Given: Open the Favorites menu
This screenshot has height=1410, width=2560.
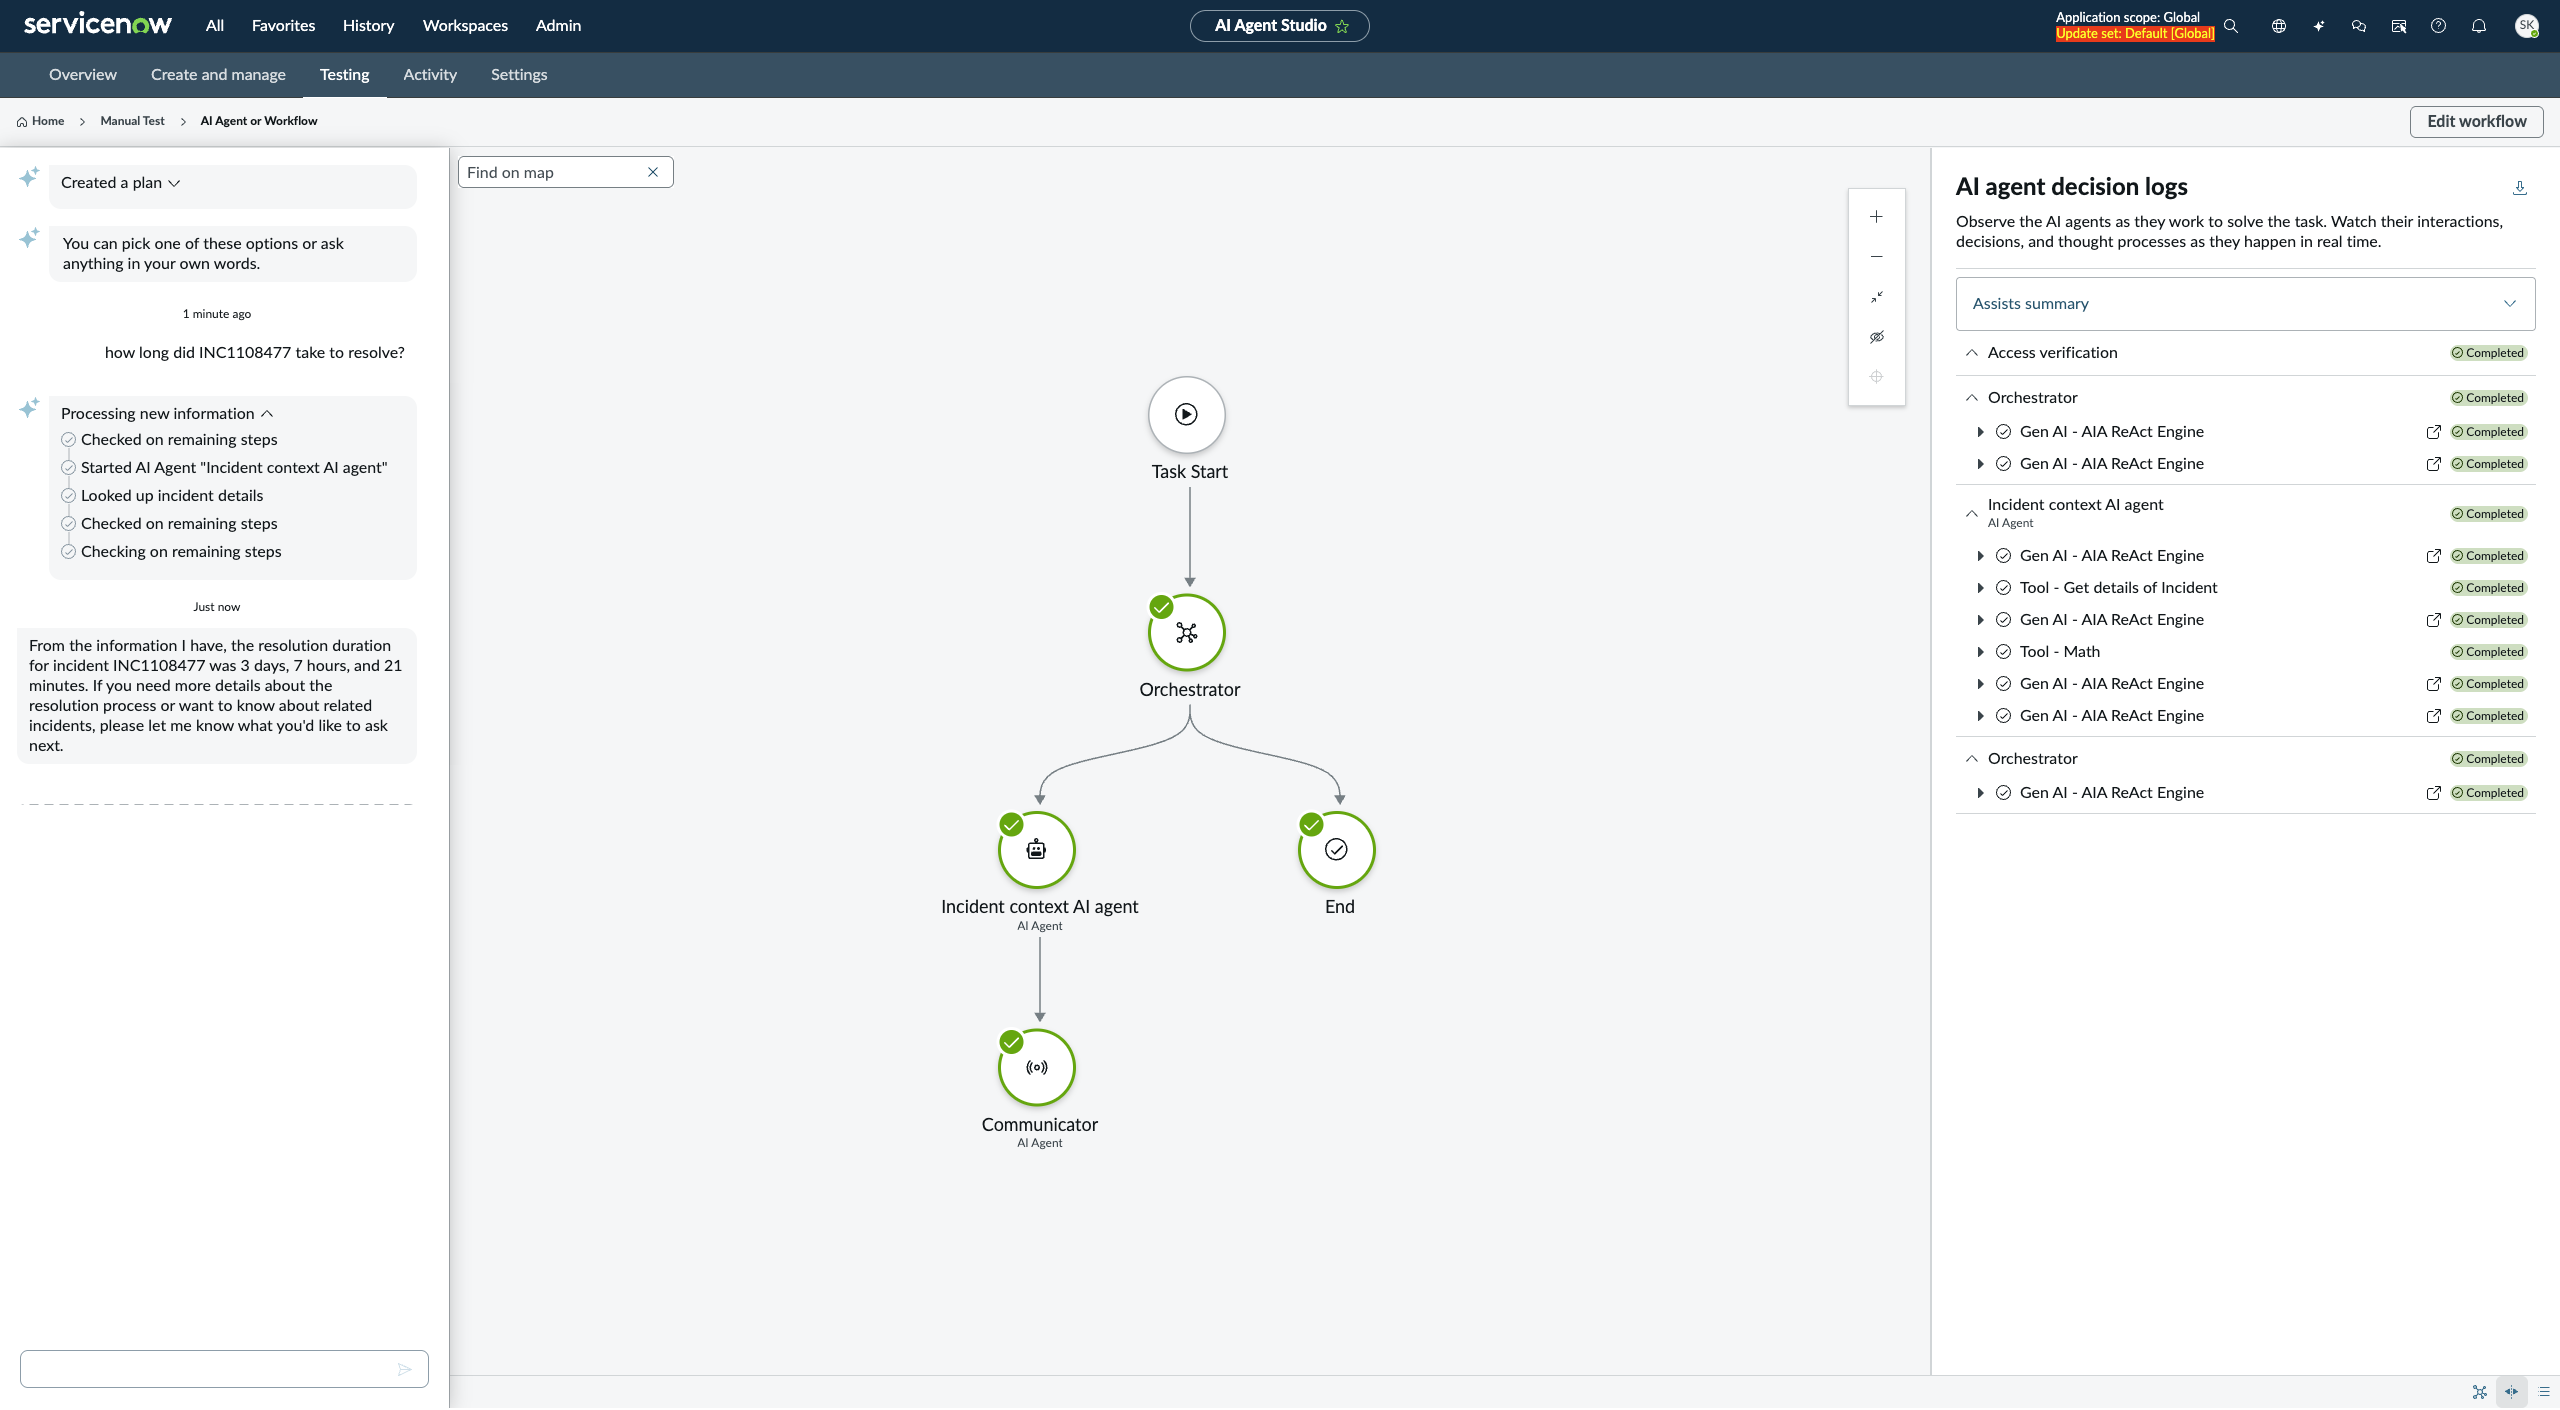Looking at the screenshot, I should 283,26.
